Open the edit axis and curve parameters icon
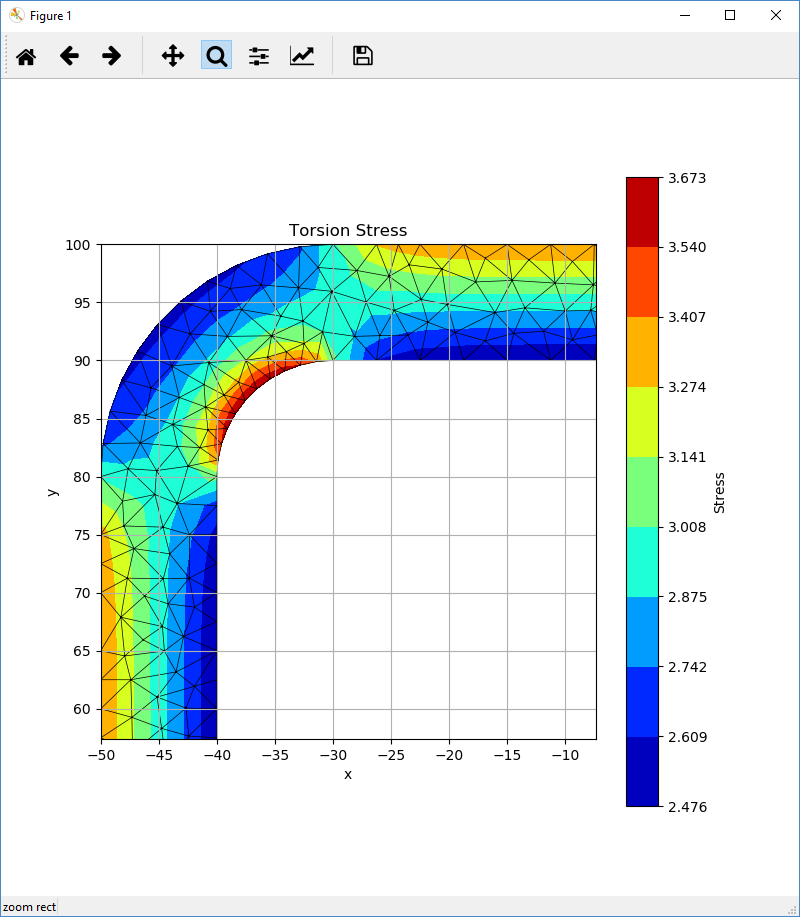Viewport: 800px width, 917px height. [302, 56]
